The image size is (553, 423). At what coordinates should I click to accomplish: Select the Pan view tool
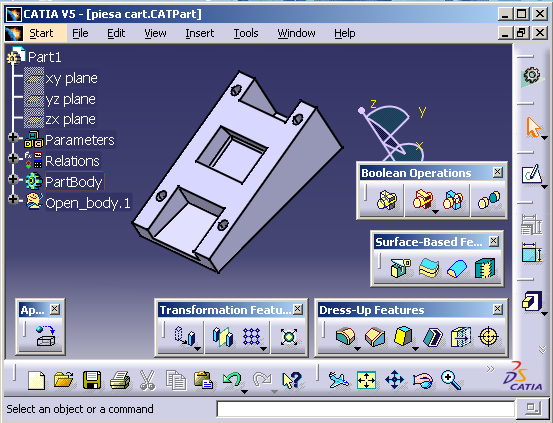click(394, 380)
